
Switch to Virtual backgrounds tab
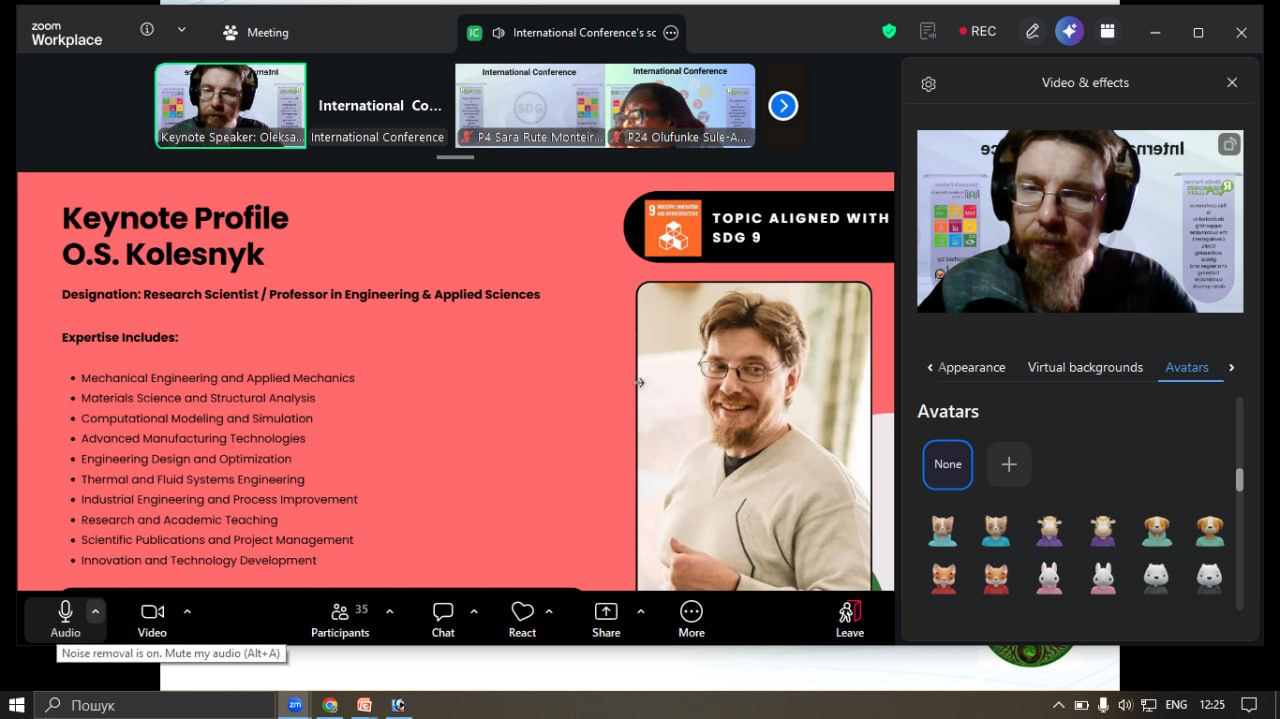tap(1085, 367)
